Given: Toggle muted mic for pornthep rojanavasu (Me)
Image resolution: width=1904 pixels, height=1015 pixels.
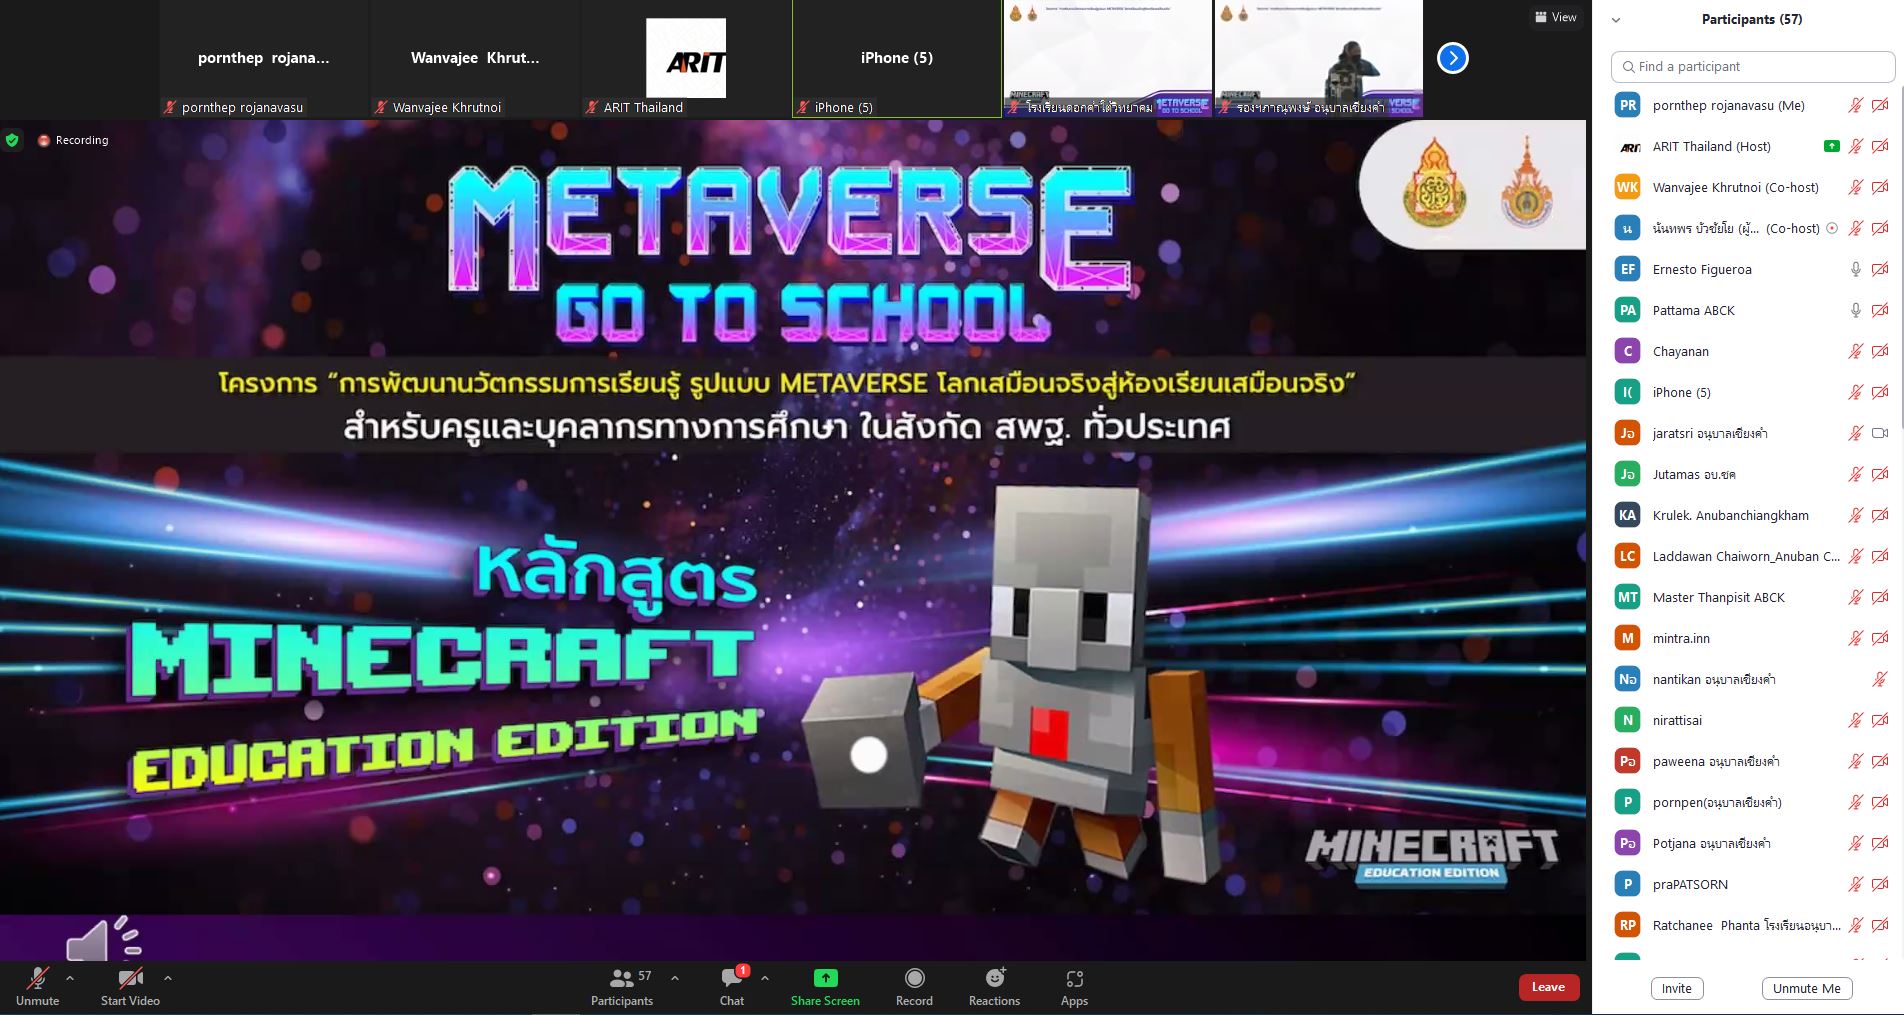Looking at the screenshot, I should (x=1856, y=105).
